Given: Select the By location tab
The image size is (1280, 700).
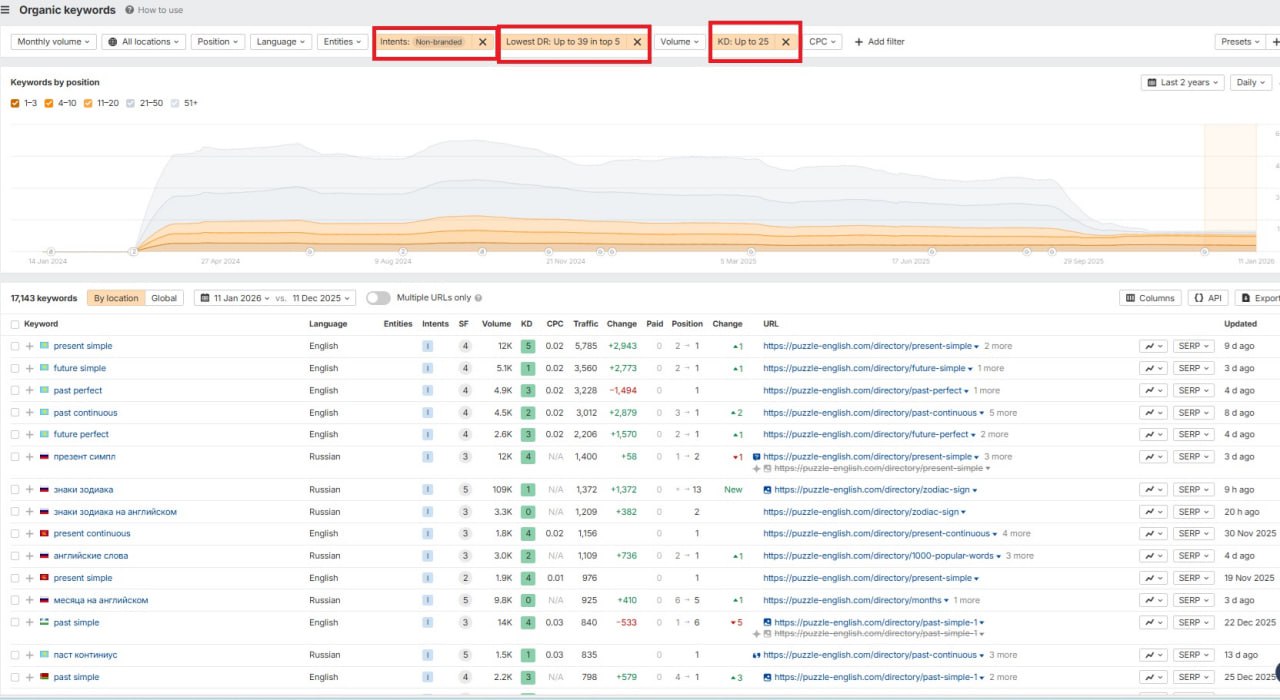Looking at the screenshot, I should [116, 298].
